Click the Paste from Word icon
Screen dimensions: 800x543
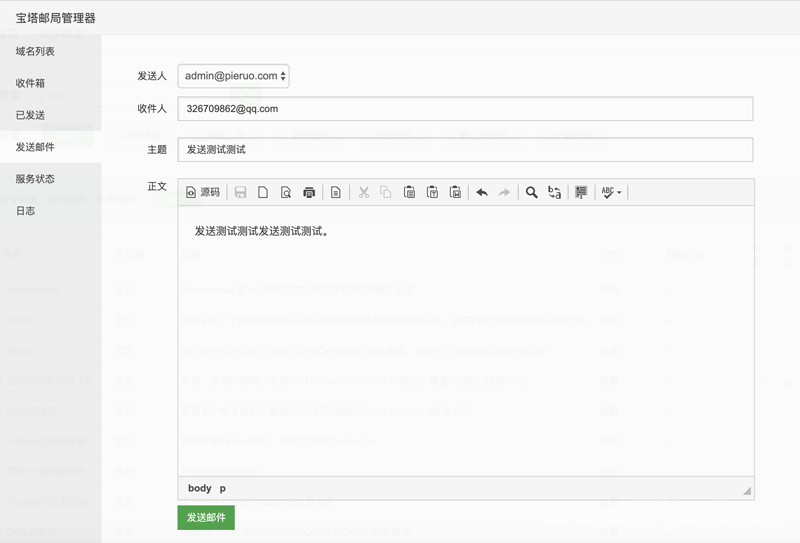pos(455,192)
